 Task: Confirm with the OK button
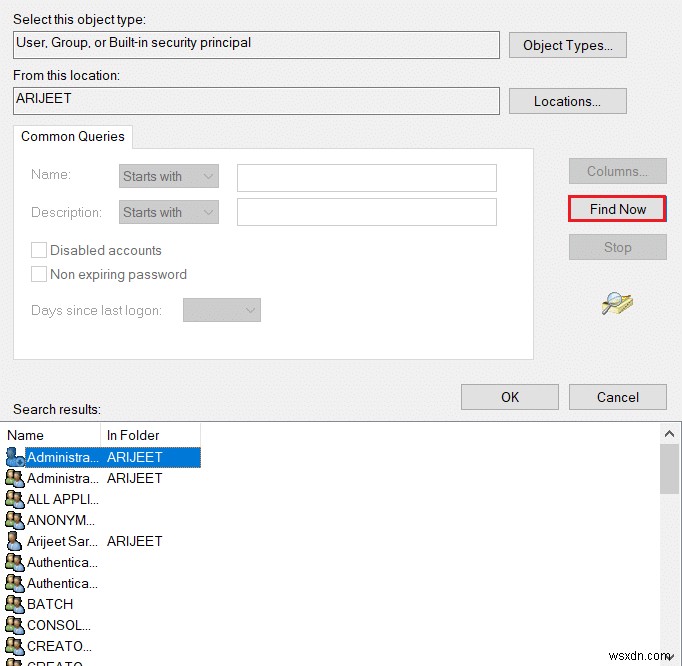510,397
